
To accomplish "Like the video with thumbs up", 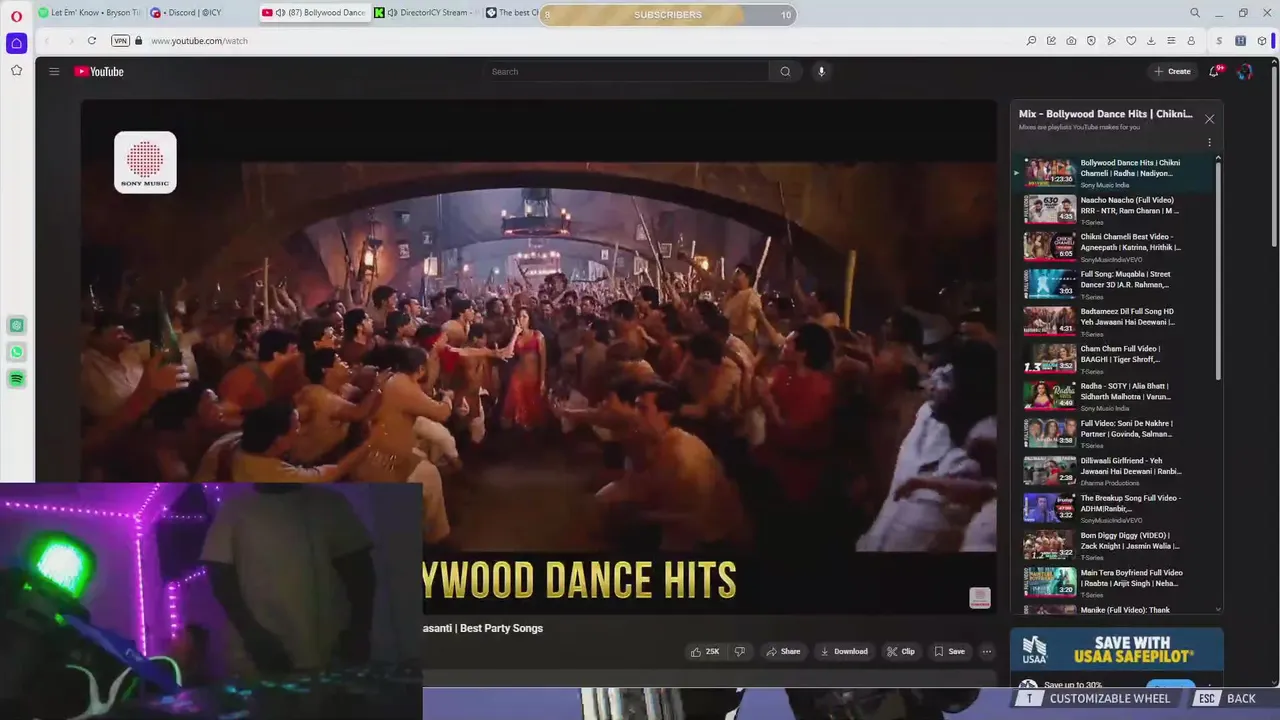I will [x=705, y=651].
